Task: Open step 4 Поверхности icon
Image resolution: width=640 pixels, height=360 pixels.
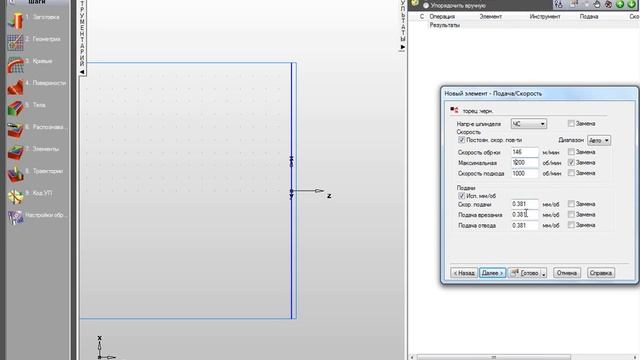Action: point(15,86)
